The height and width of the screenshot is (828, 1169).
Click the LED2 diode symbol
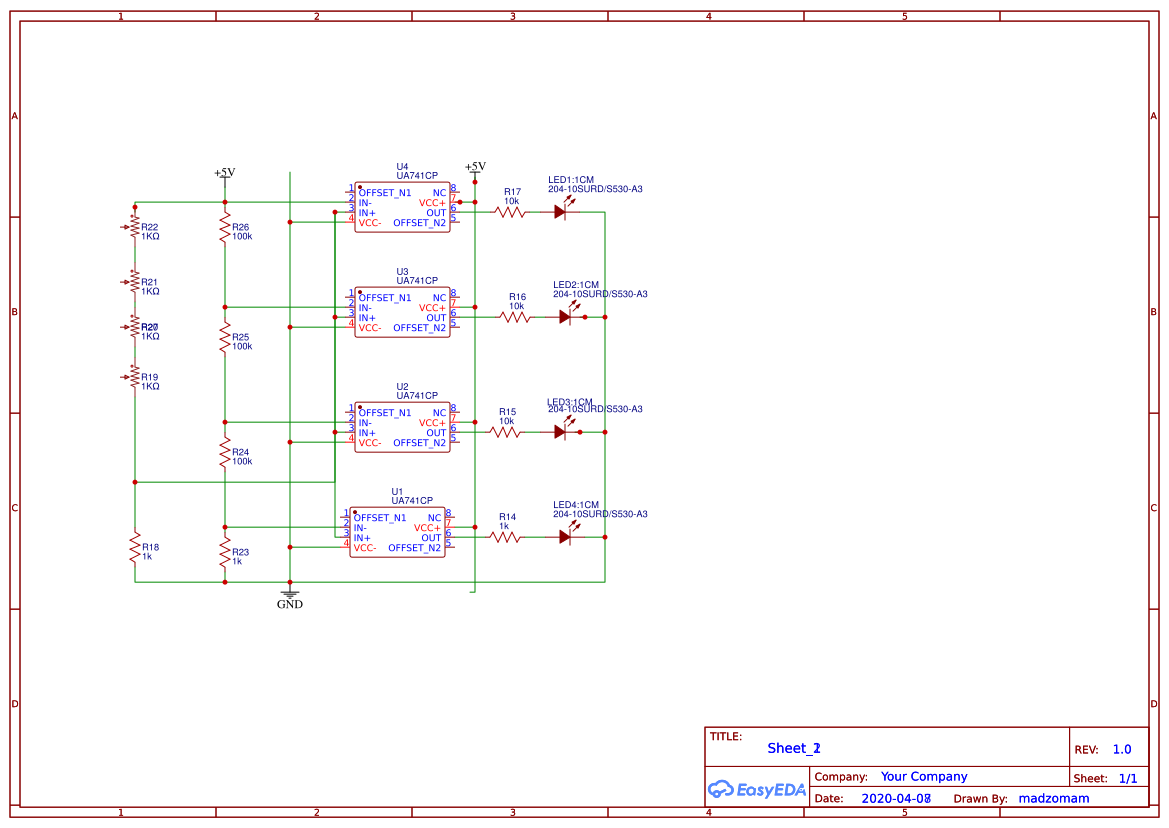[x=565, y=315]
